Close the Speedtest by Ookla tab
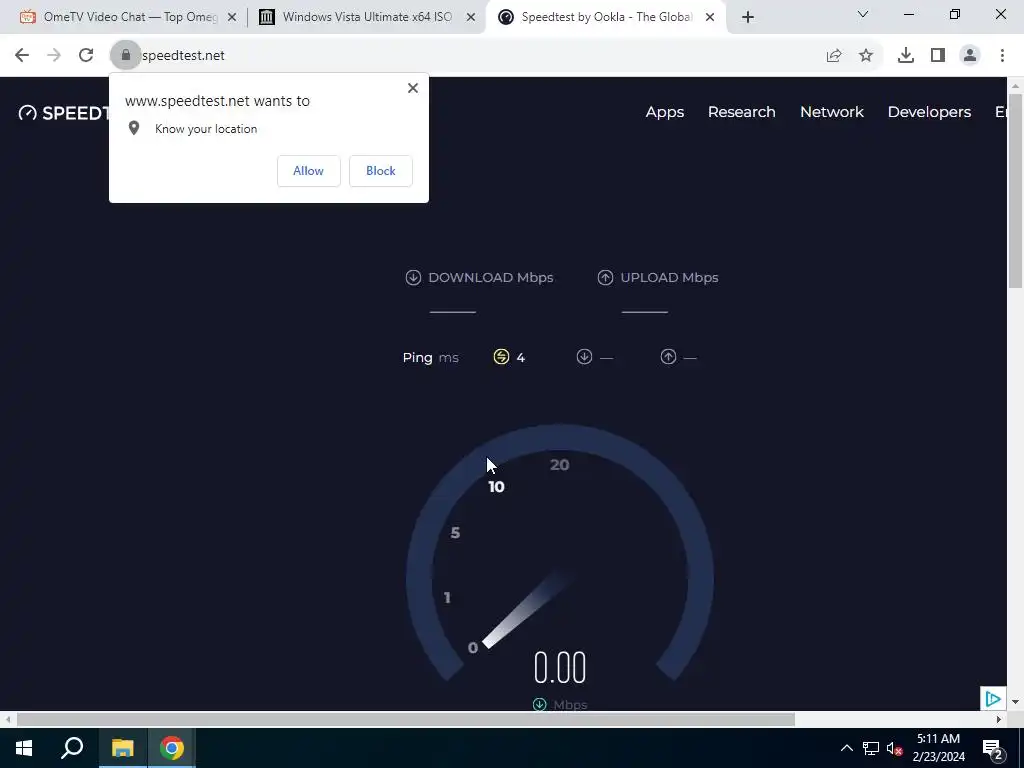 coord(710,18)
